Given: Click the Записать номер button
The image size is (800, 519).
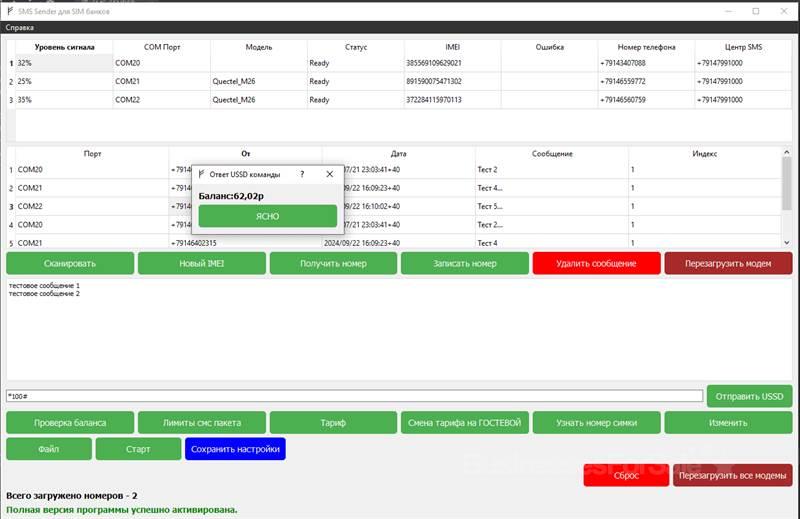Looking at the screenshot, I should click(464, 263).
